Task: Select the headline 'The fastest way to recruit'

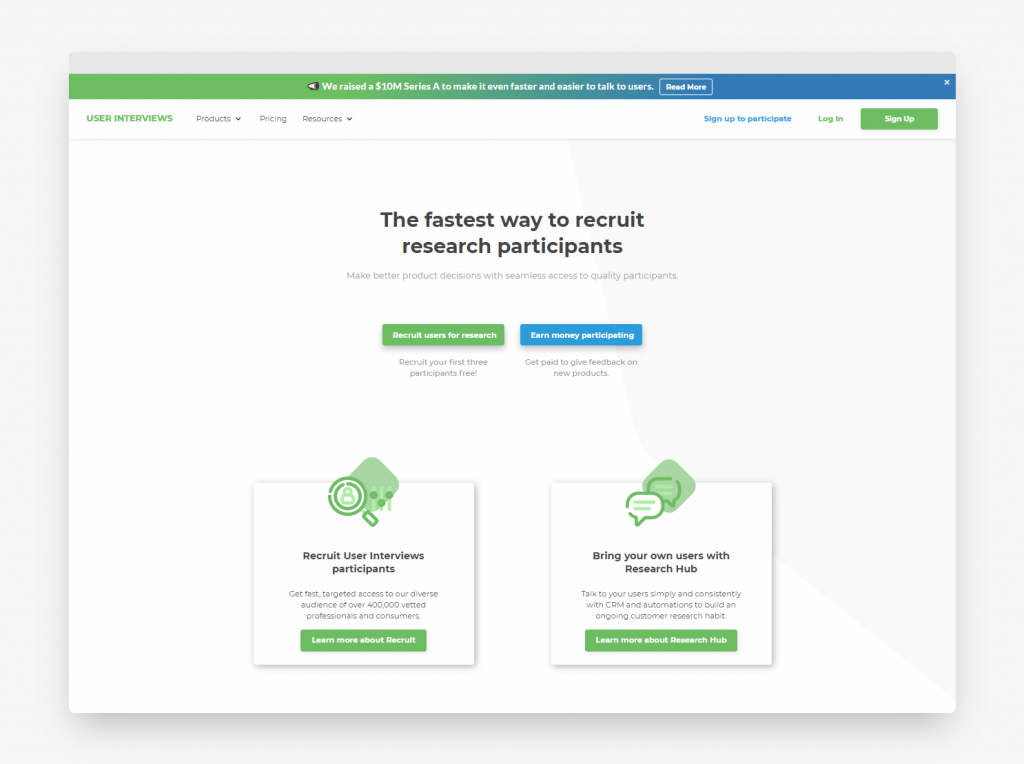Action: (x=512, y=220)
